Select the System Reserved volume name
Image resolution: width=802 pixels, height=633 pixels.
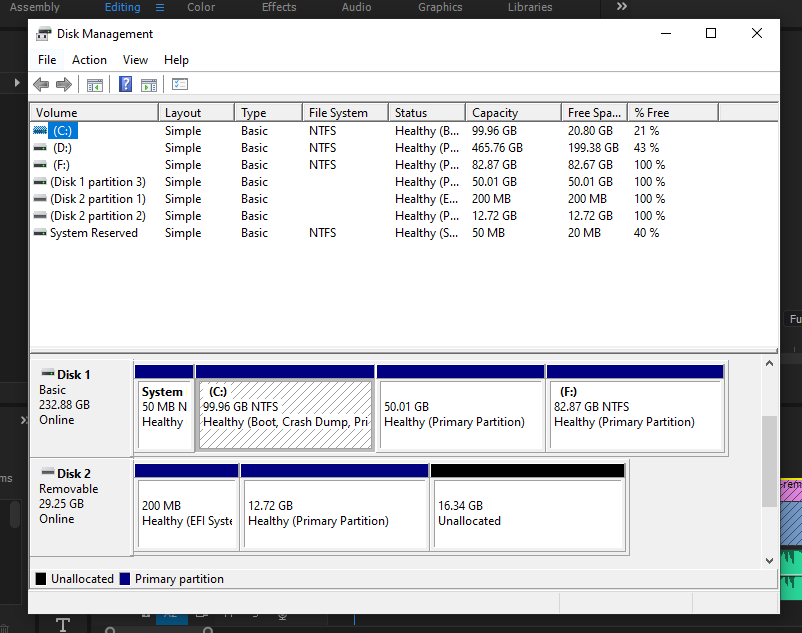pyautogui.click(x=94, y=233)
